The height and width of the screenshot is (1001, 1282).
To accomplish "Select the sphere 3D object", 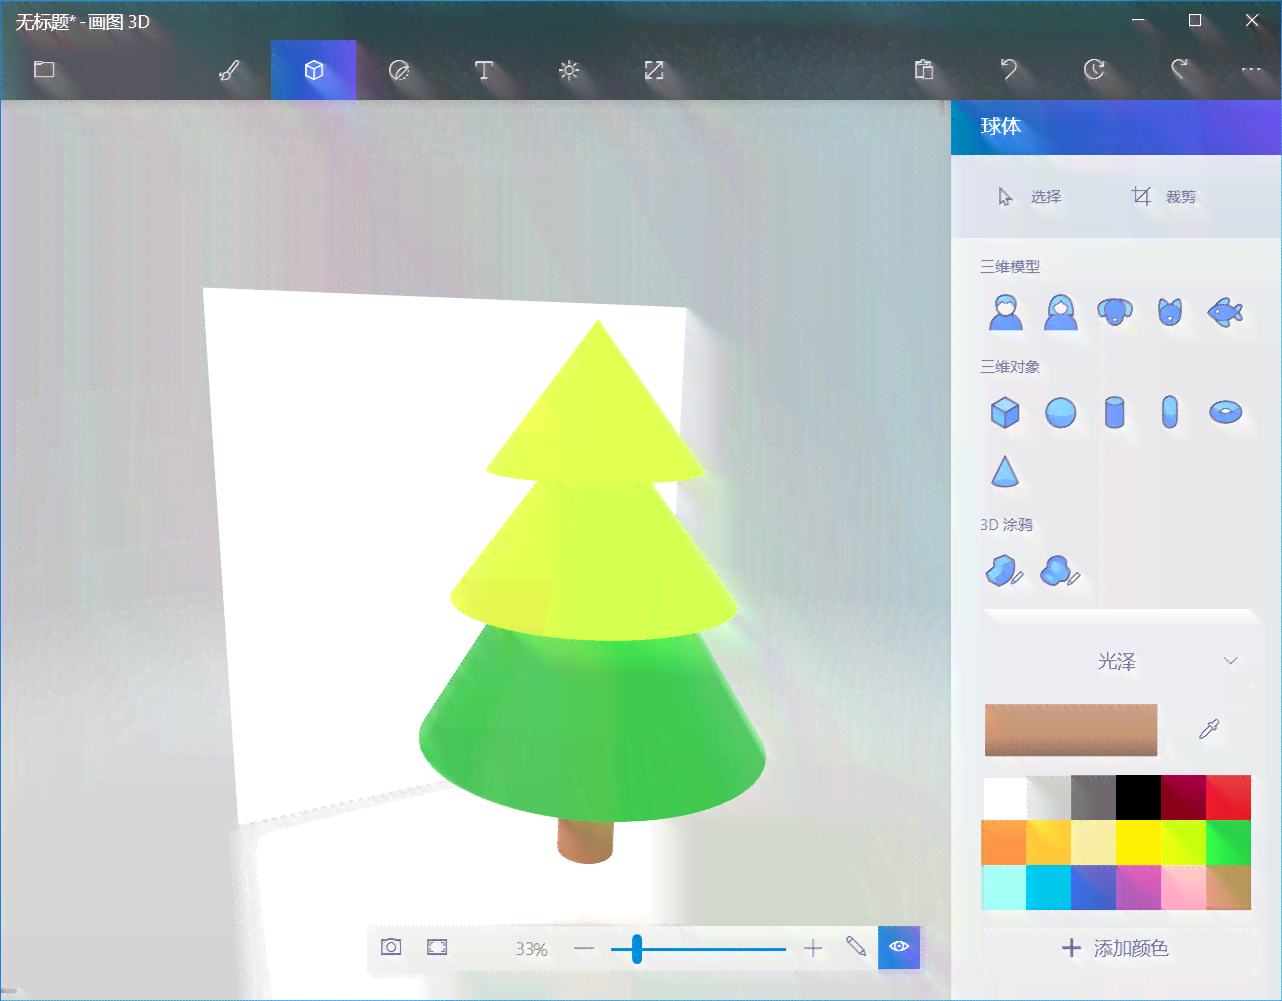I will pos(1061,412).
